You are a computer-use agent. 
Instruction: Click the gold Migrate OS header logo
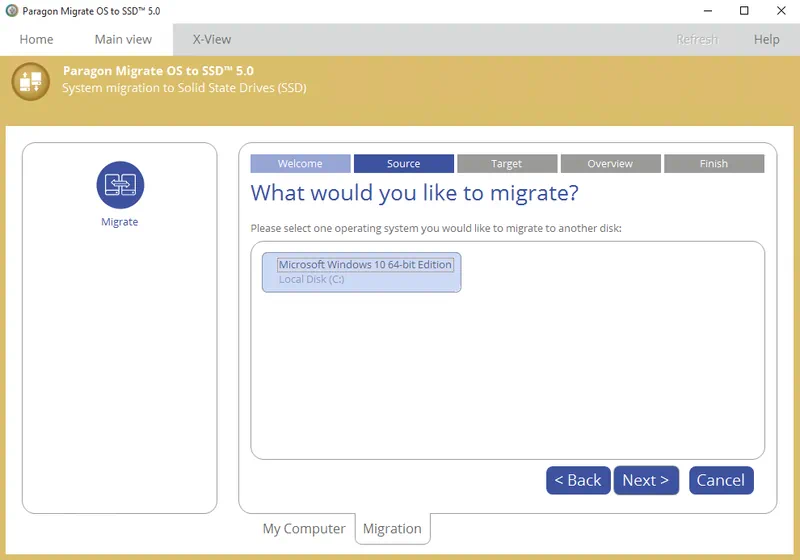(31, 82)
